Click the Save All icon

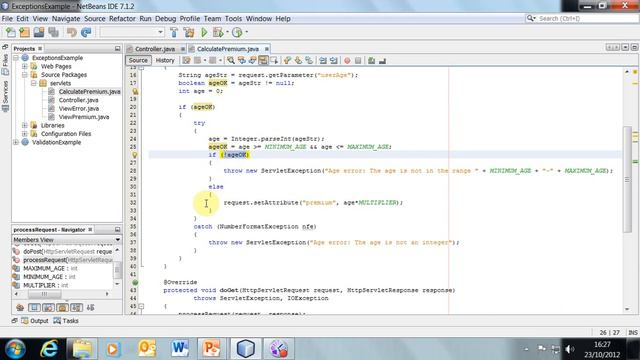[53, 32]
